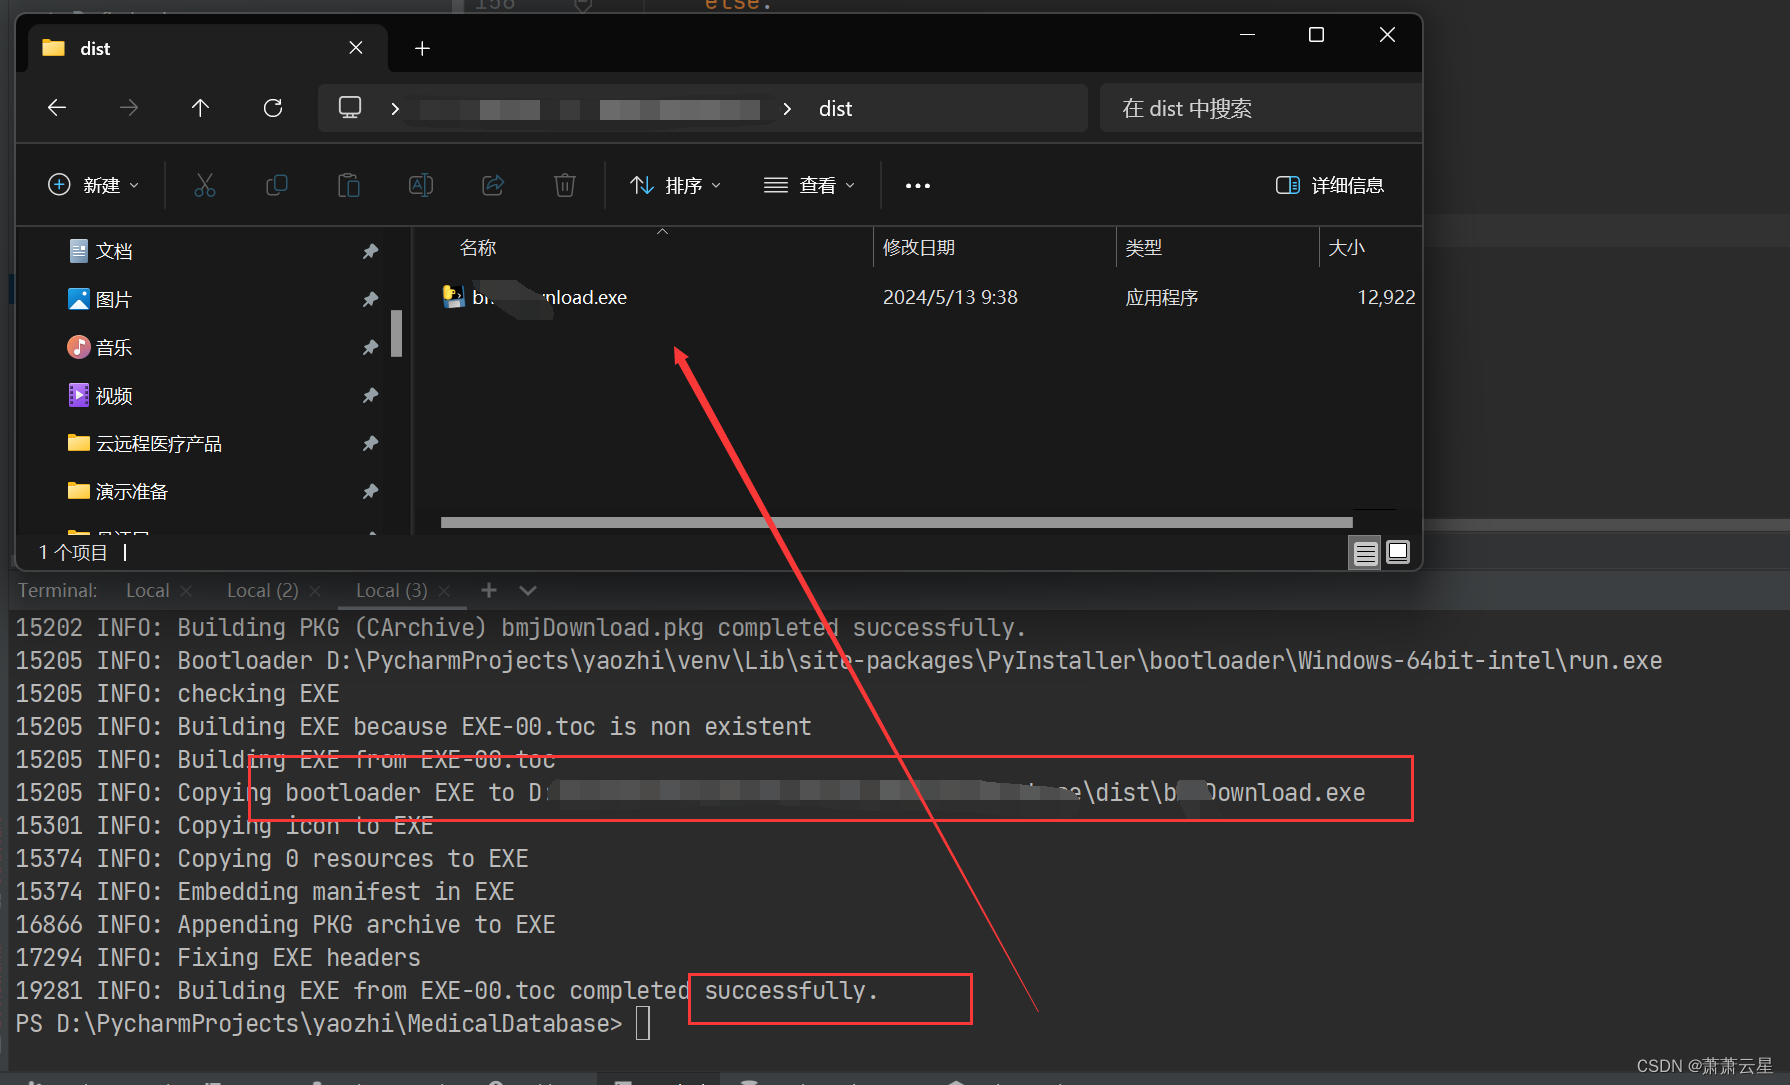Click pin icon next to 演示准备
Image resolution: width=1790 pixels, height=1085 pixels.
coord(370,491)
